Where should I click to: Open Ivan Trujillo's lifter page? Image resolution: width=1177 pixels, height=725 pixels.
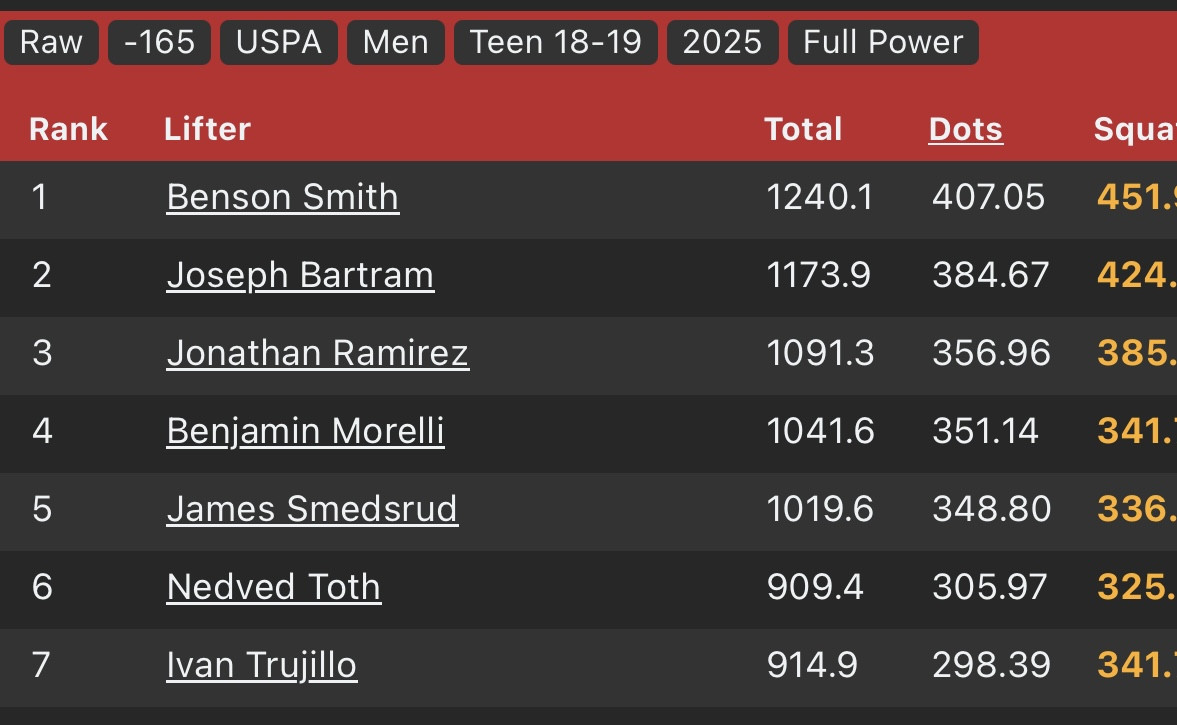261,665
